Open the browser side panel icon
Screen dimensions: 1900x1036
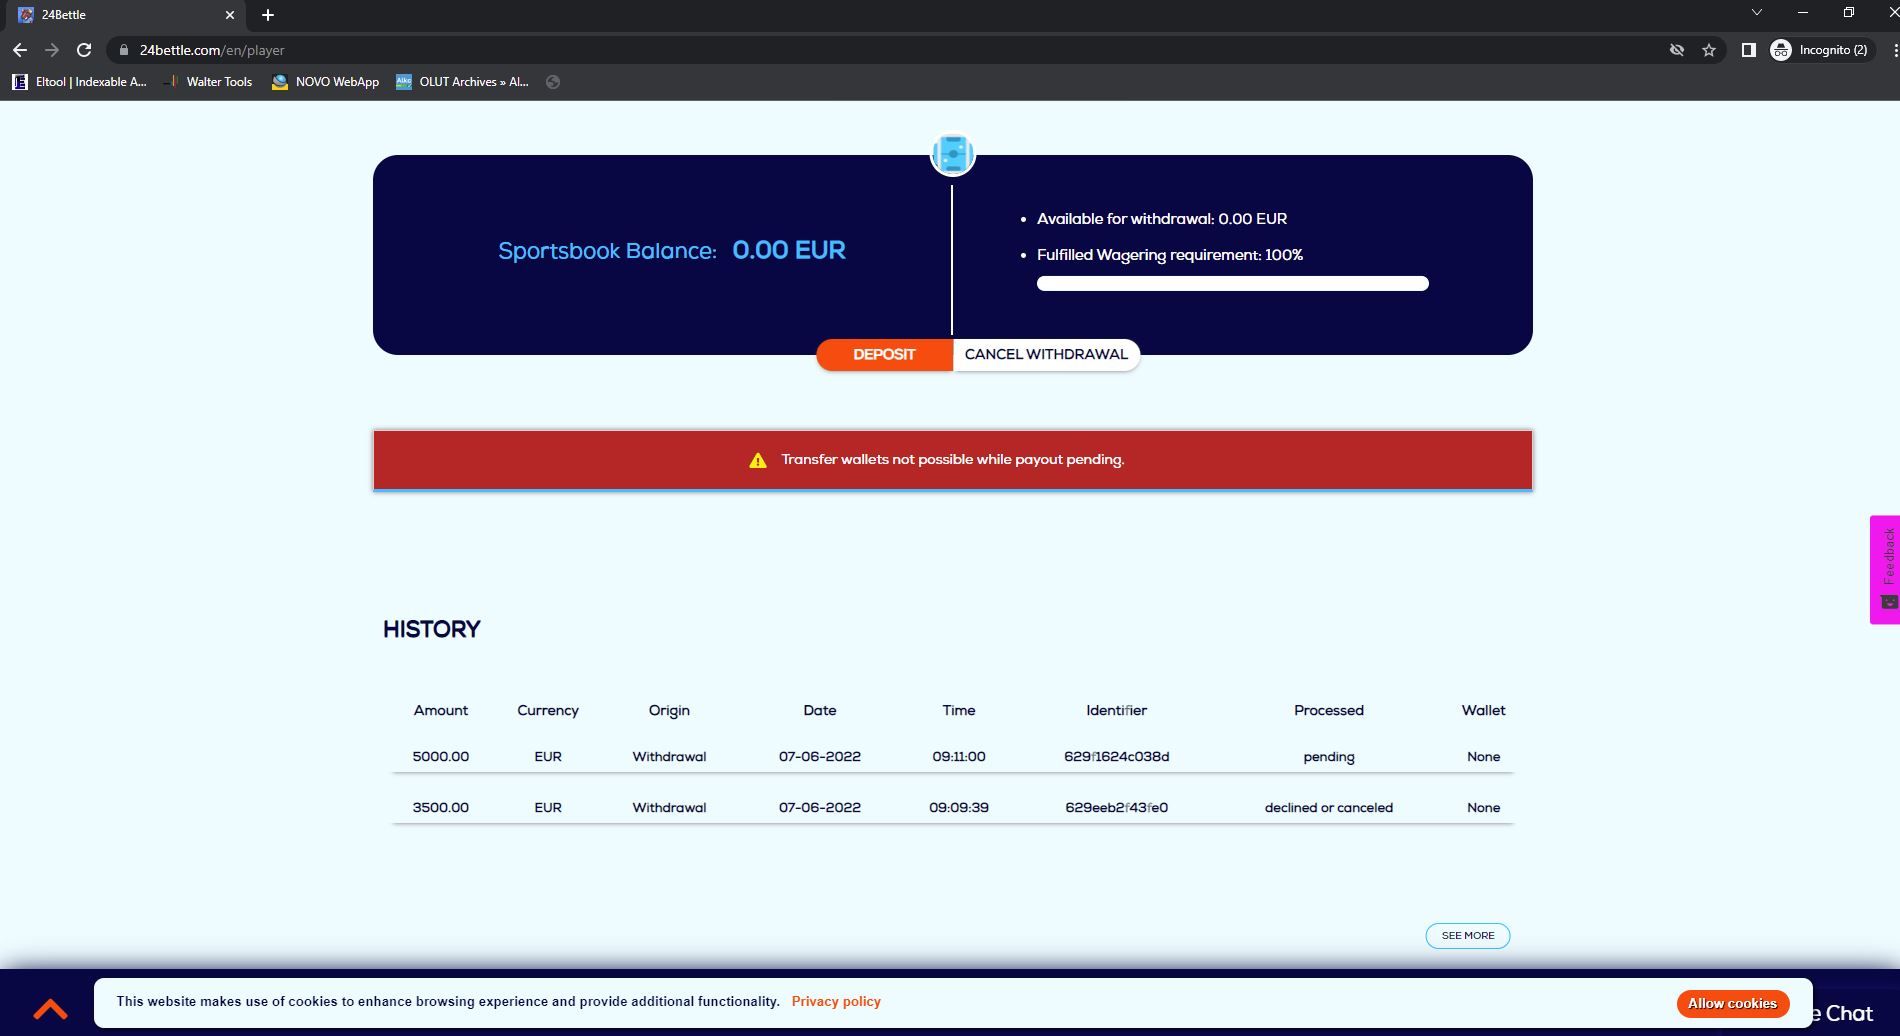[x=1749, y=50]
